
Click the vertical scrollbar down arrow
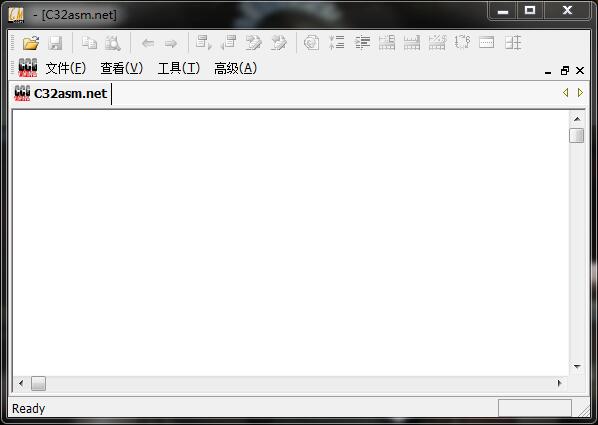pyautogui.click(x=577, y=367)
